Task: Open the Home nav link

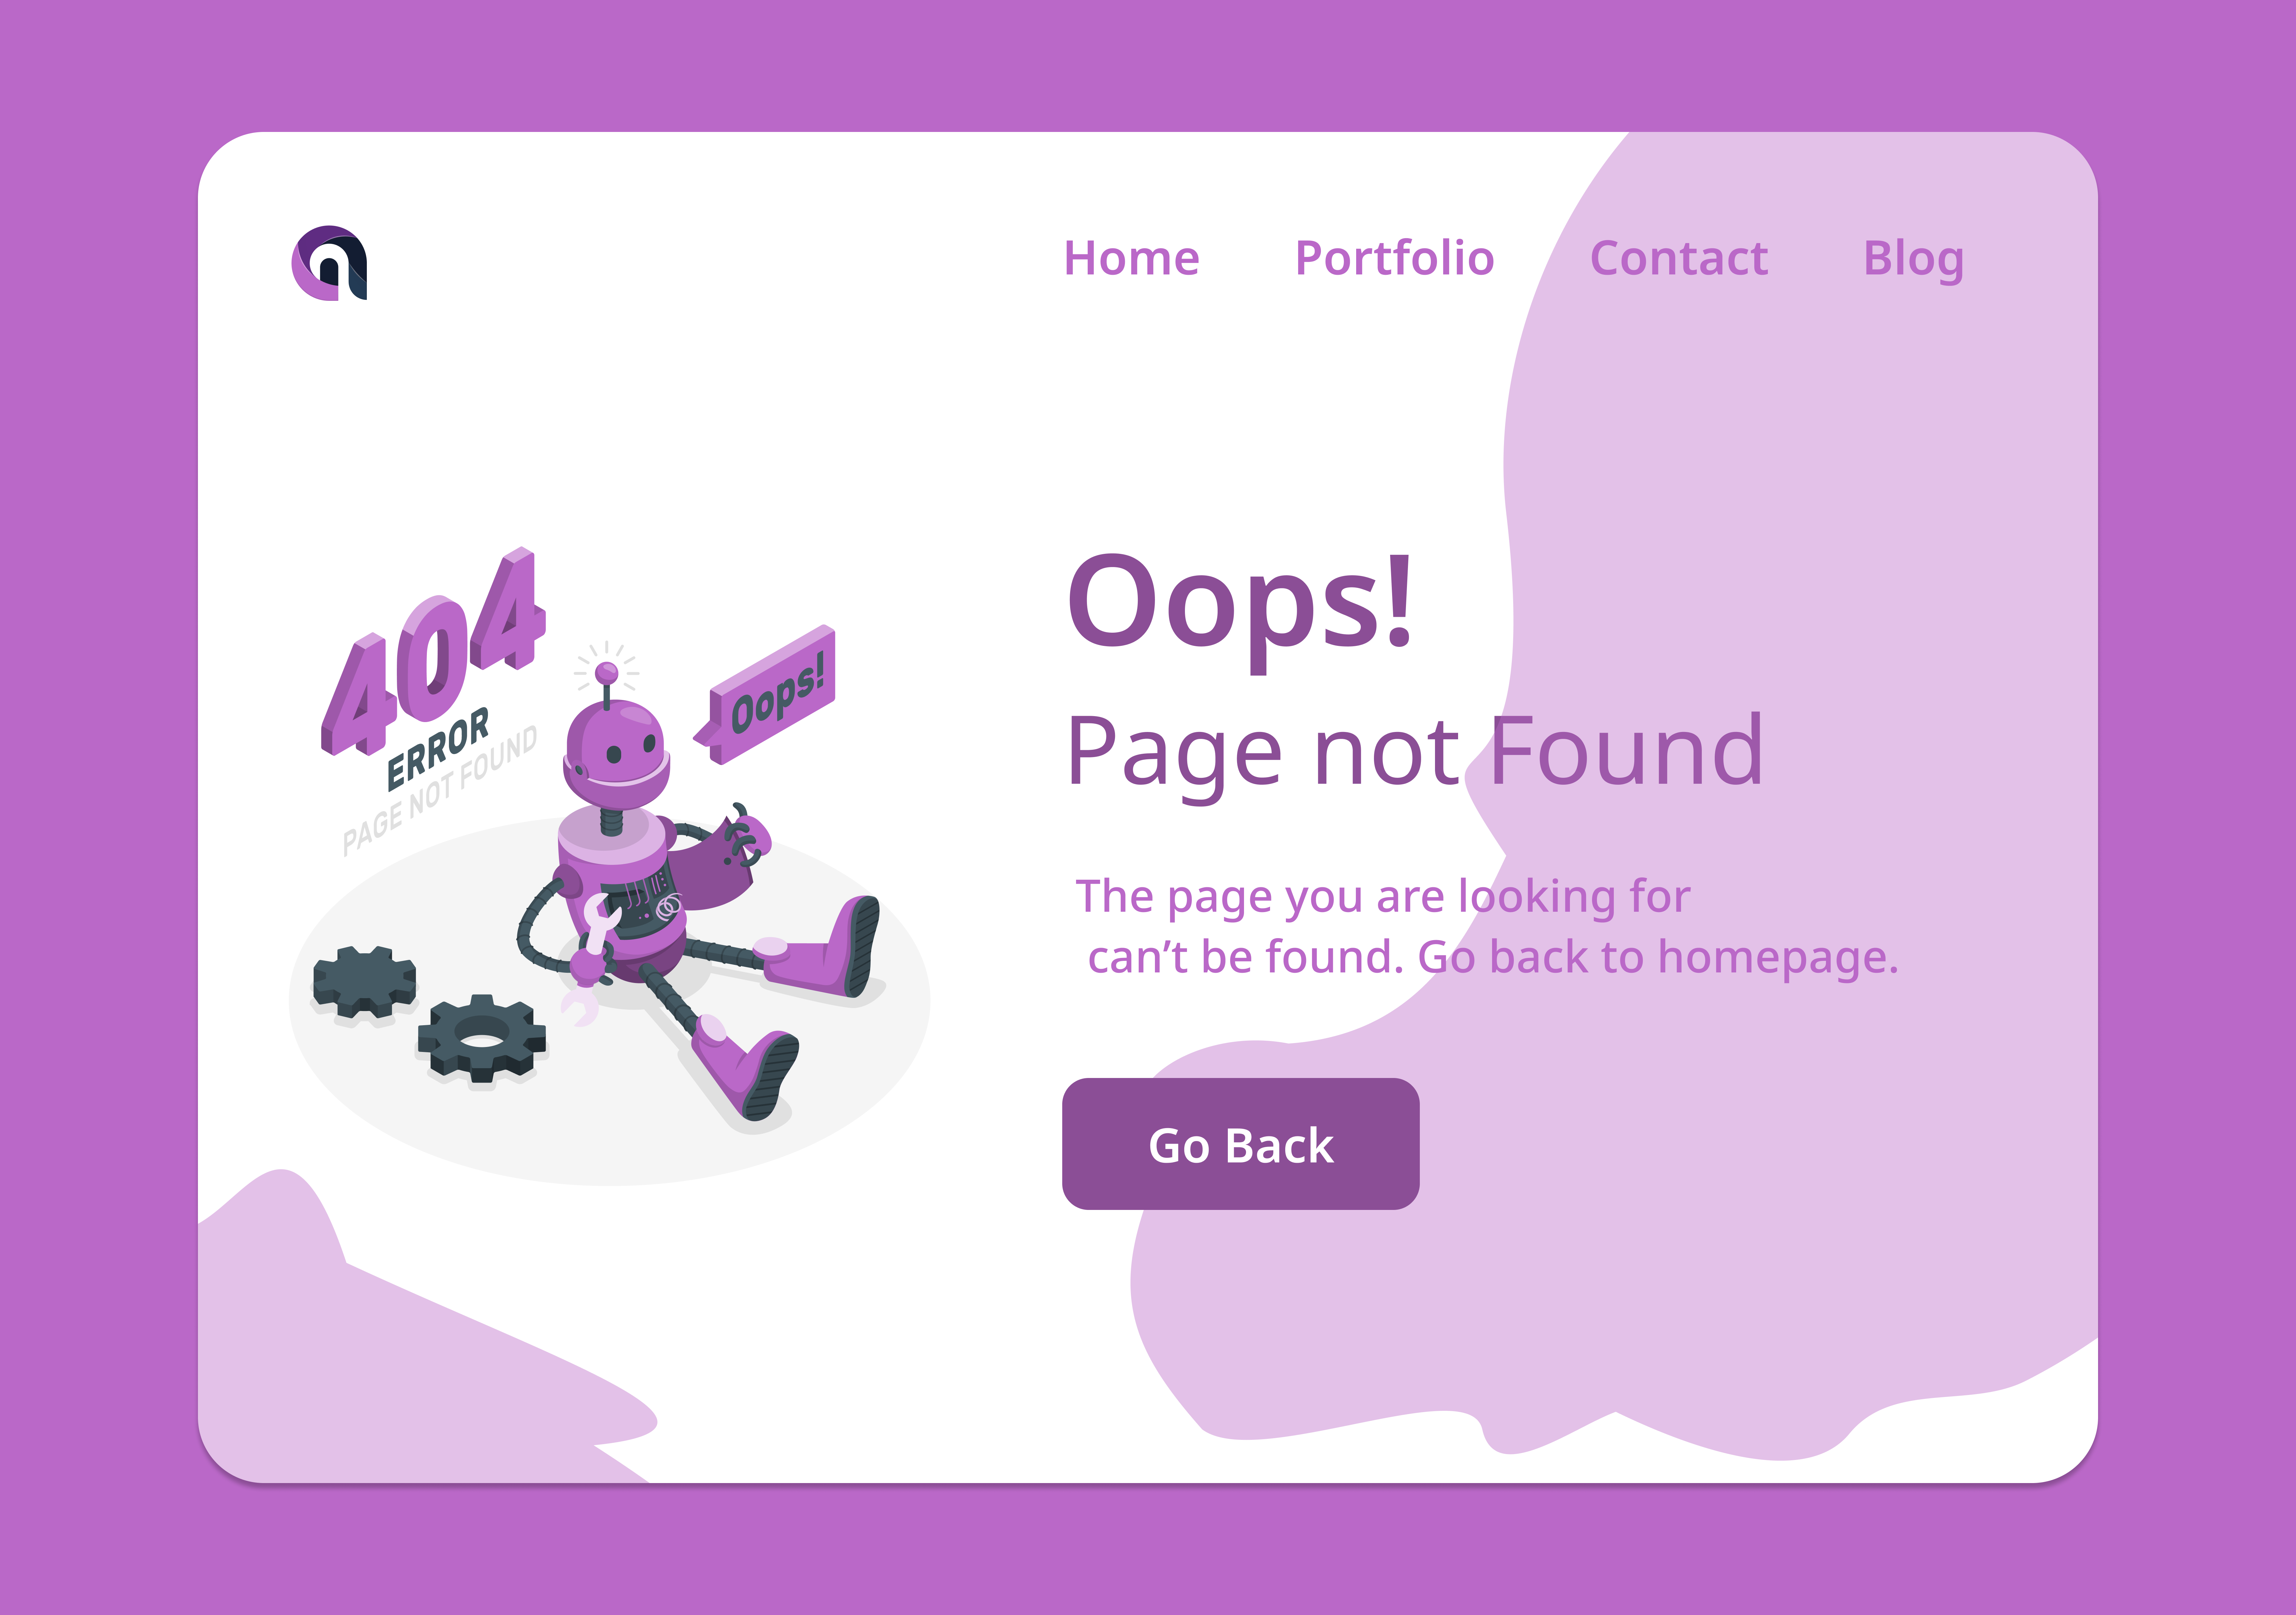Action: point(1131,258)
